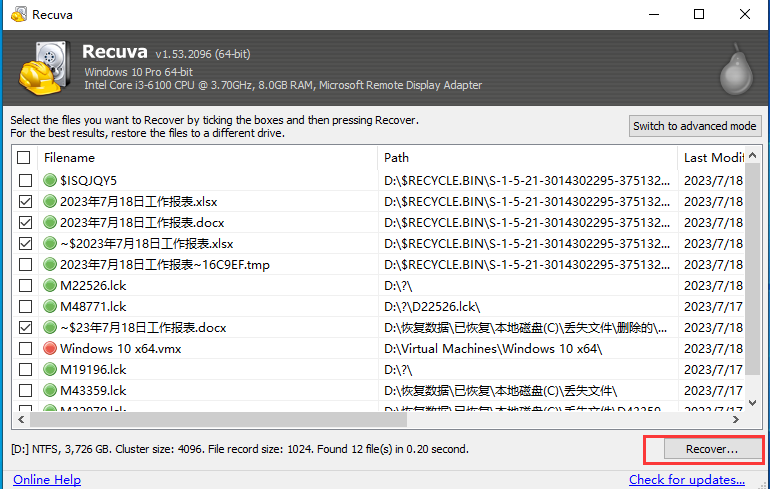Viewport: 770px width, 489px height.
Task: Click the vertical scrollbar thumb
Action: (x=752, y=270)
